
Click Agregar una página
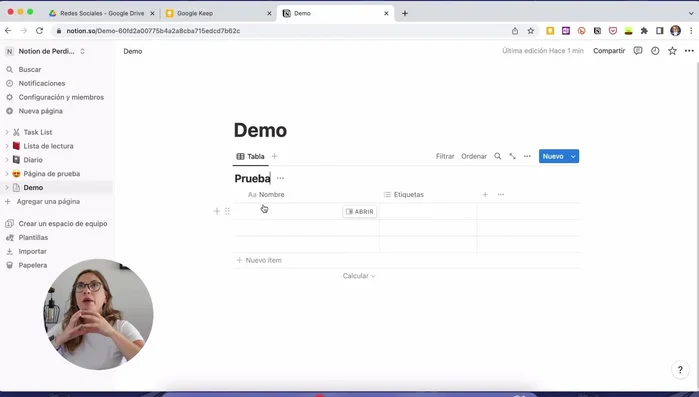[x=48, y=201]
